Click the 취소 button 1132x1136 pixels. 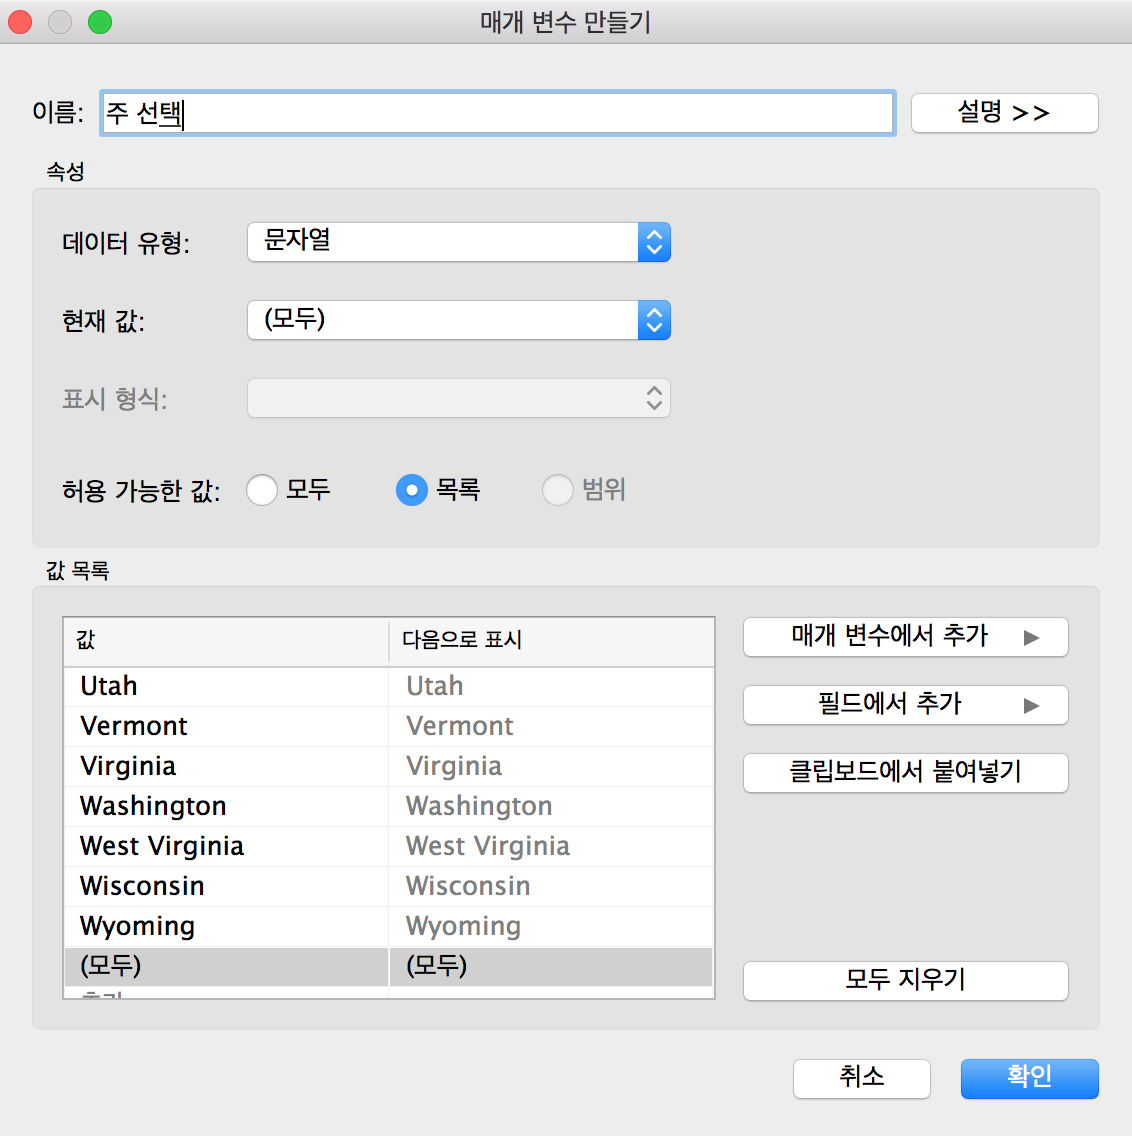point(862,1079)
